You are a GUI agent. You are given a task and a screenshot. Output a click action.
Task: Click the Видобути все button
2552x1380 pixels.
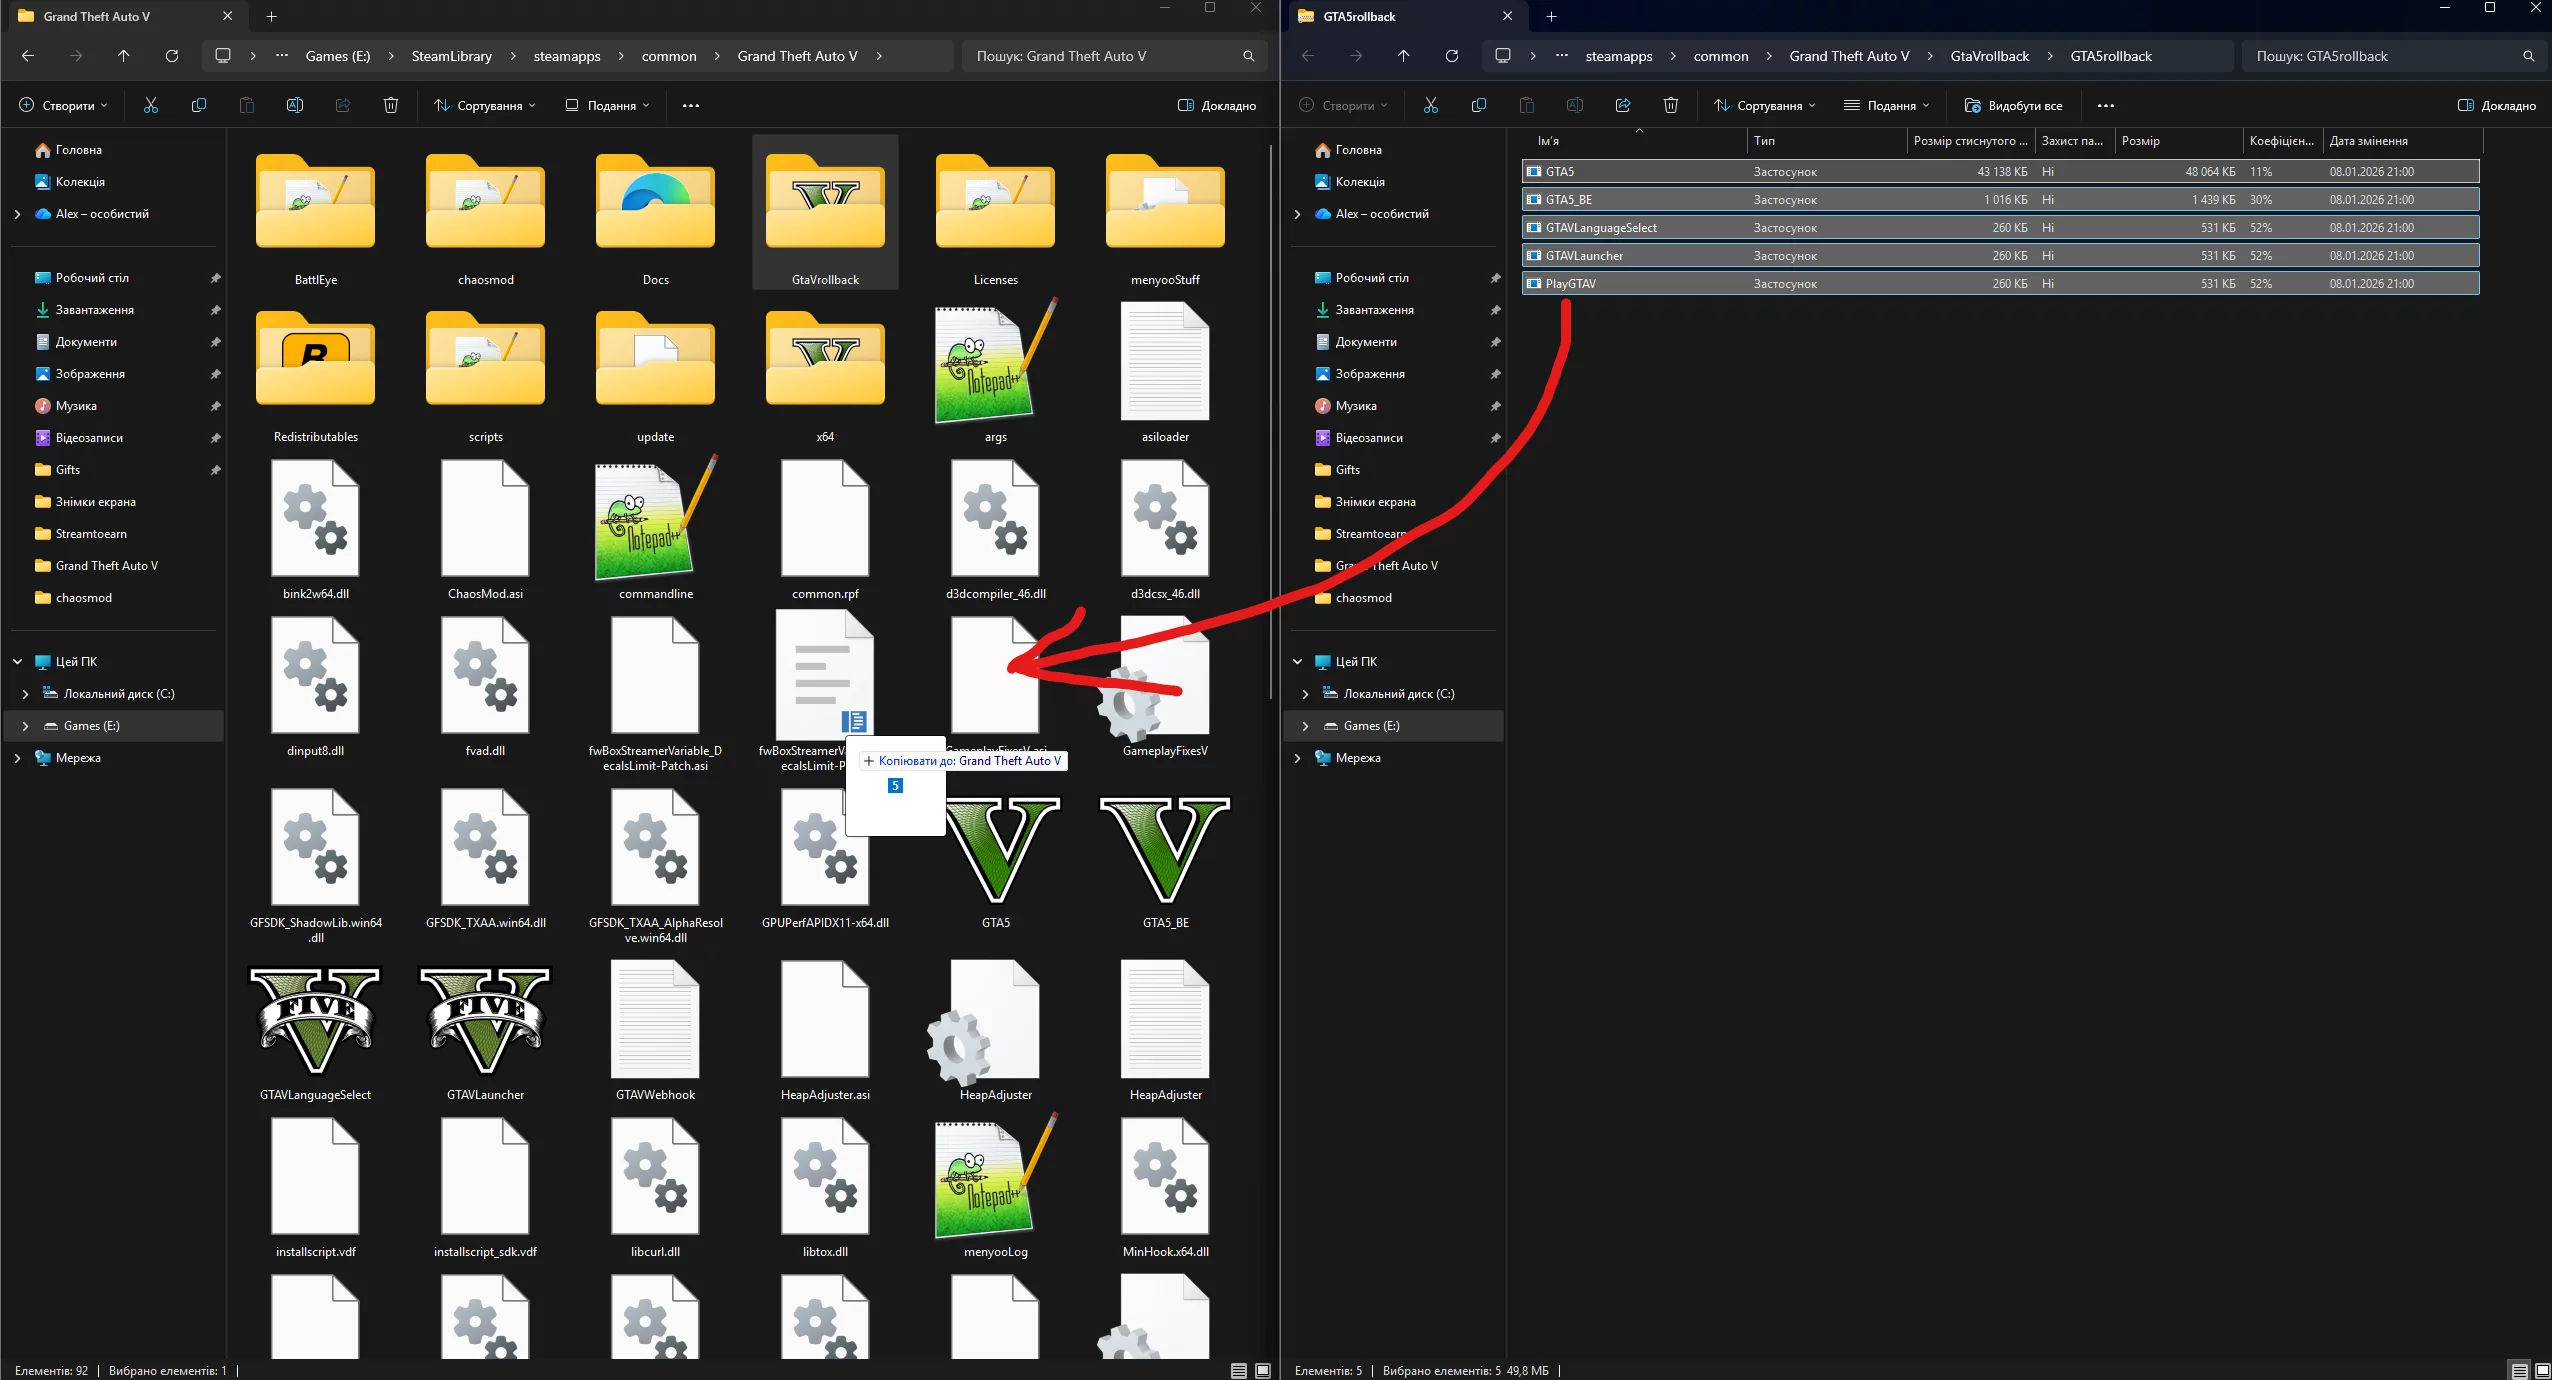click(2013, 105)
